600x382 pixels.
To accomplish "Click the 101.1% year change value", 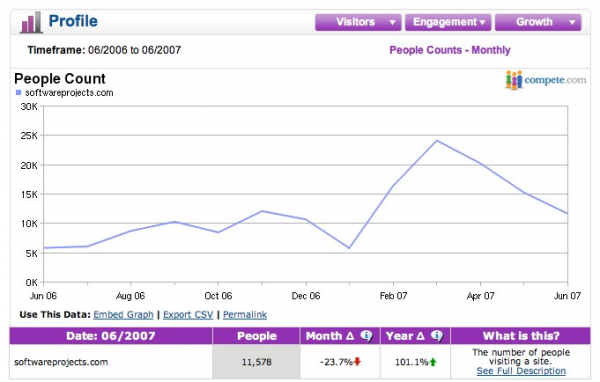I will (411, 362).
